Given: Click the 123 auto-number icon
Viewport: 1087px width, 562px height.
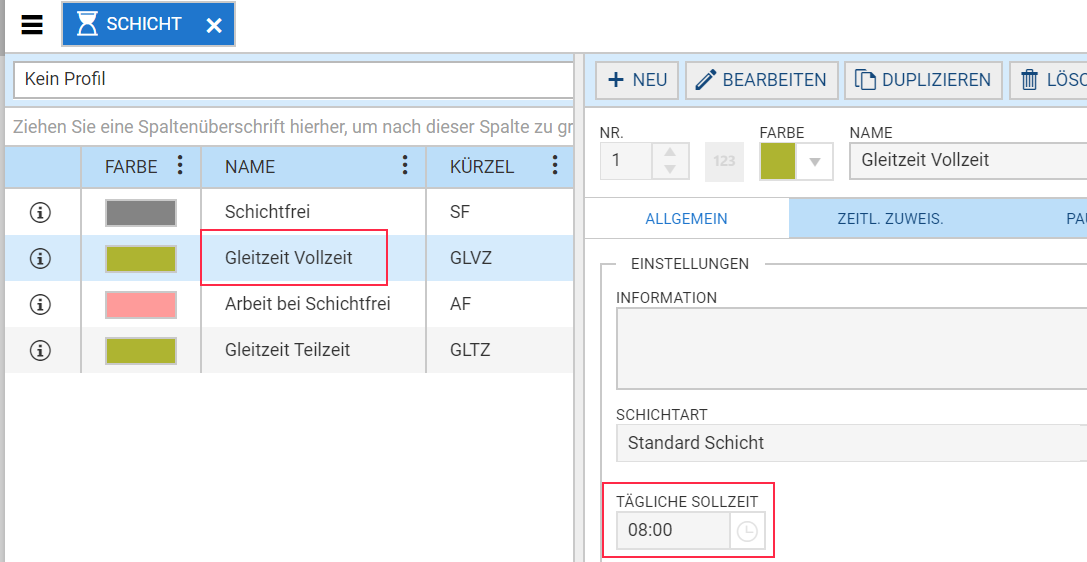Looking at the screenshot, I should tap(724, 162).
